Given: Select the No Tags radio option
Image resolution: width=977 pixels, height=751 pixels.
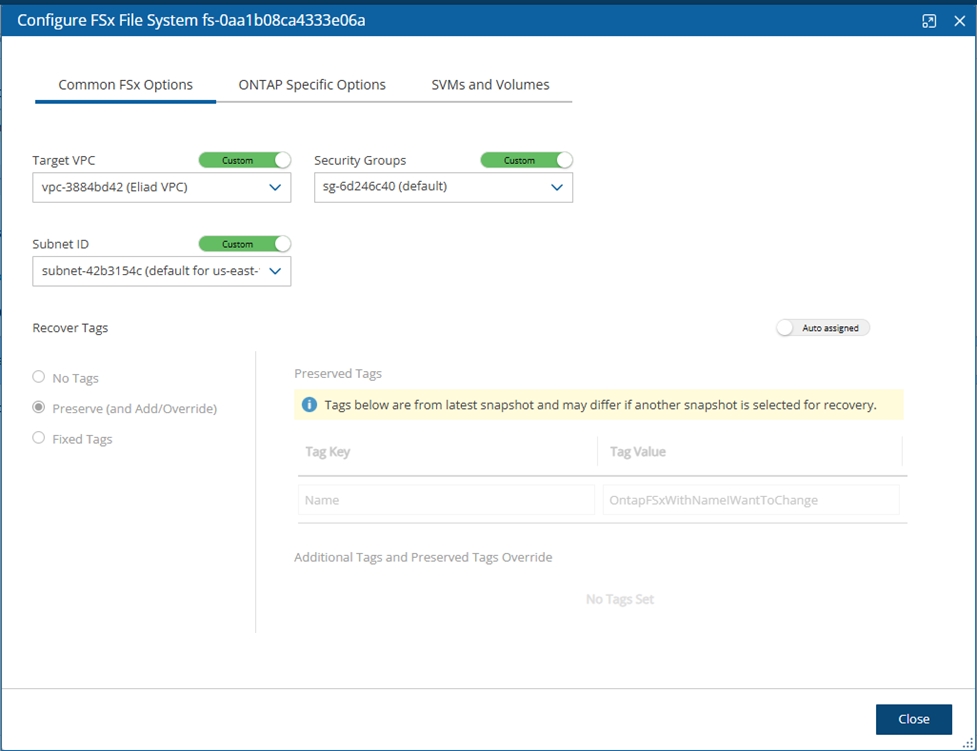Looking at the screenshot, I should coord(39,377).
